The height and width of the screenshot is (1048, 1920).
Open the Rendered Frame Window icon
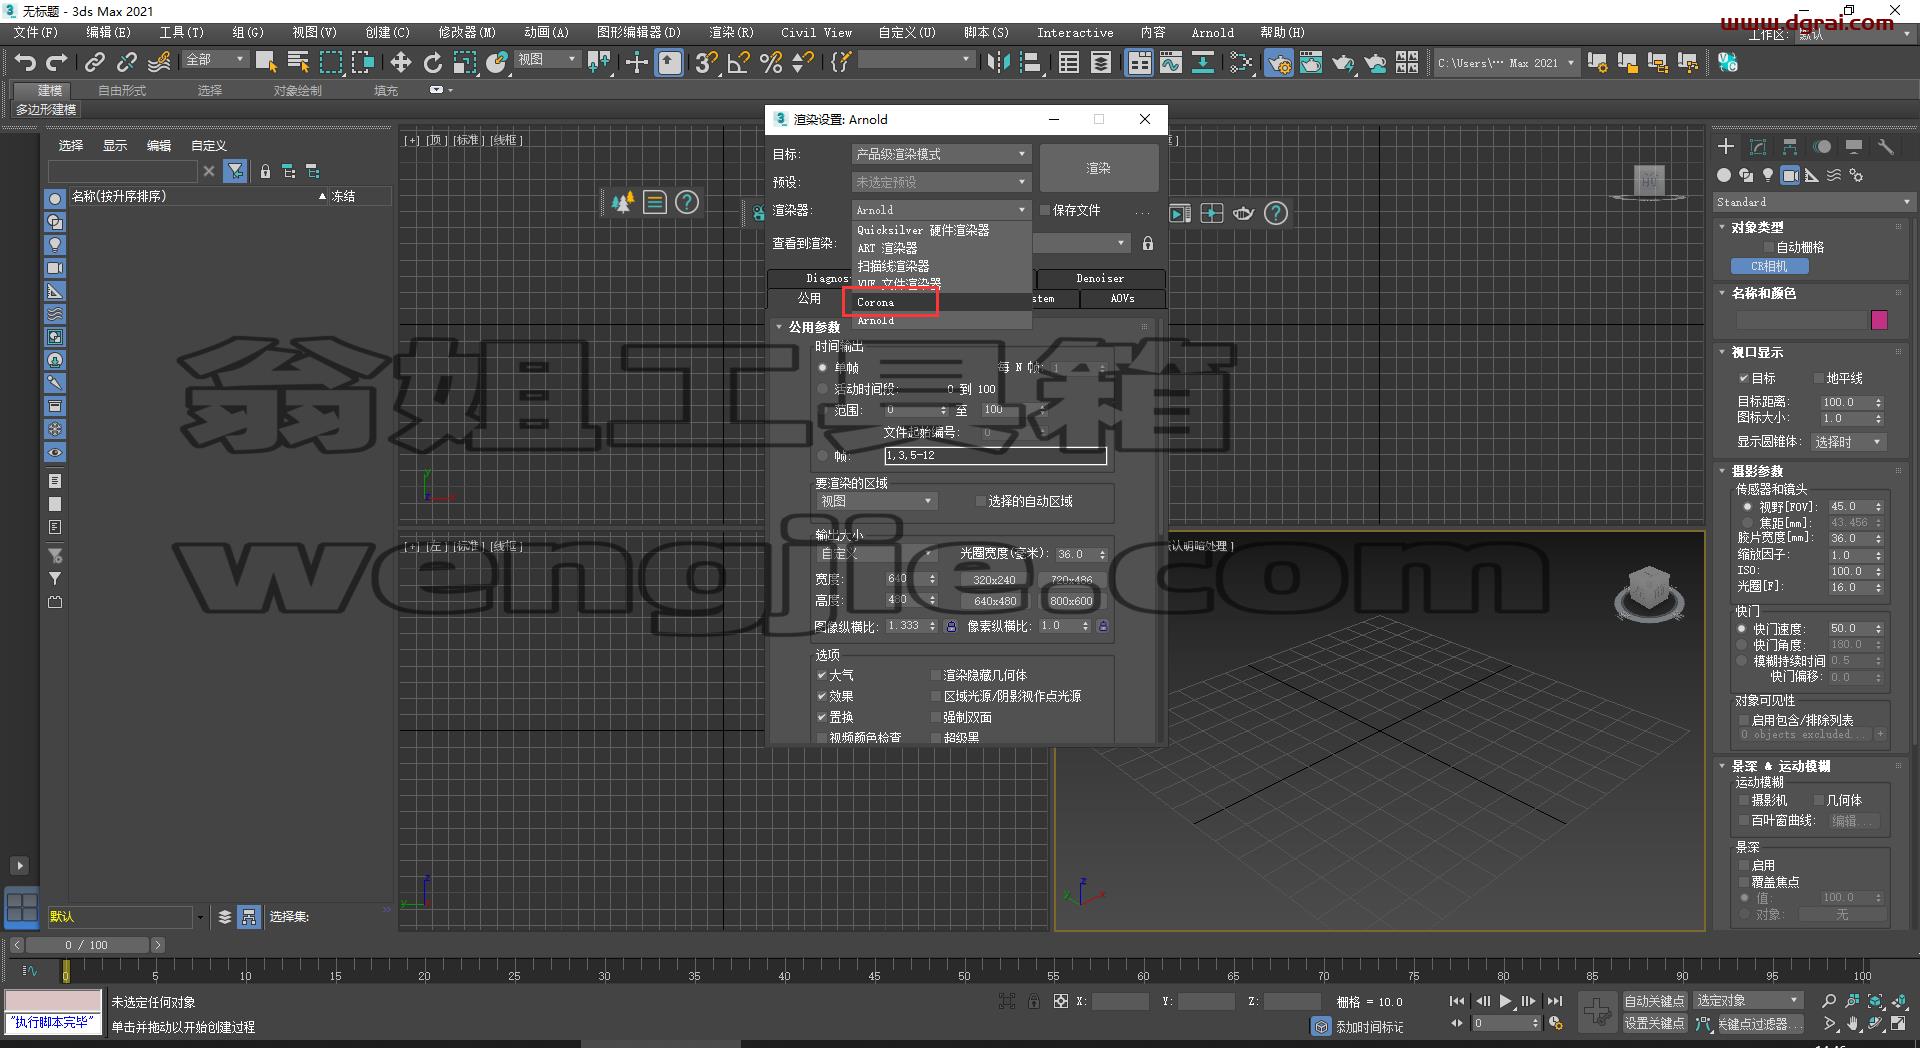pos(1311,63)
